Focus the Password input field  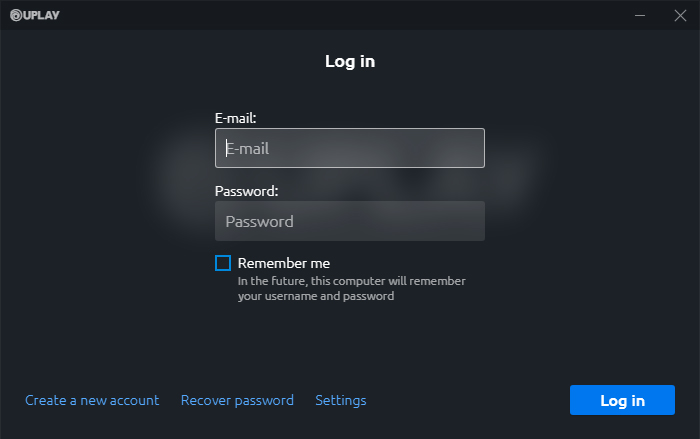[x=350, y=221]
